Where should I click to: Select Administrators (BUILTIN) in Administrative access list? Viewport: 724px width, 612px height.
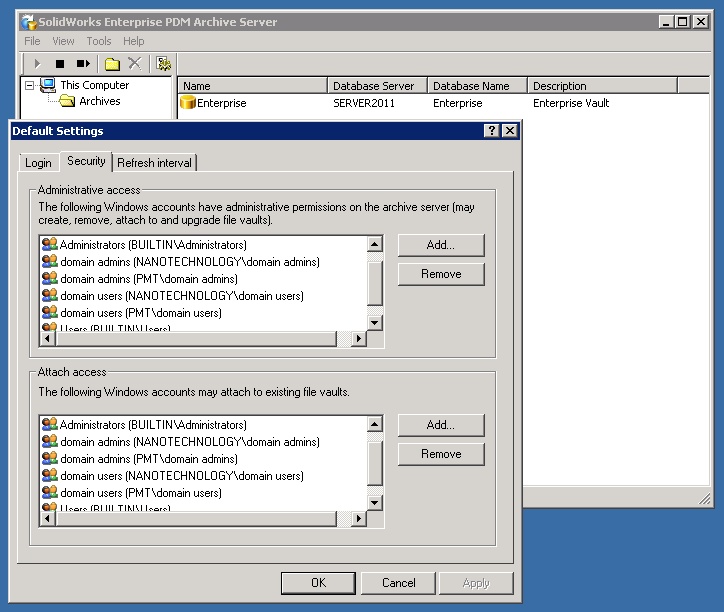tap(145, 244)
